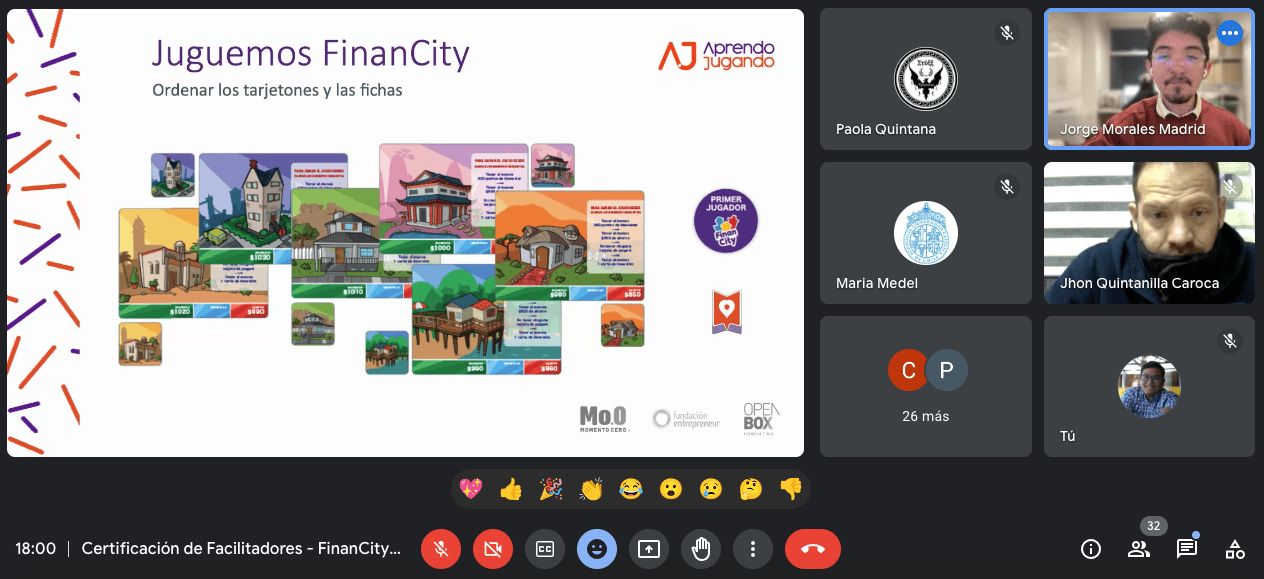The width and height of the screenshot is (1264, 579).
Task: Click the name label Jorge Morales Madrid
Action: tap(1133, 129)
